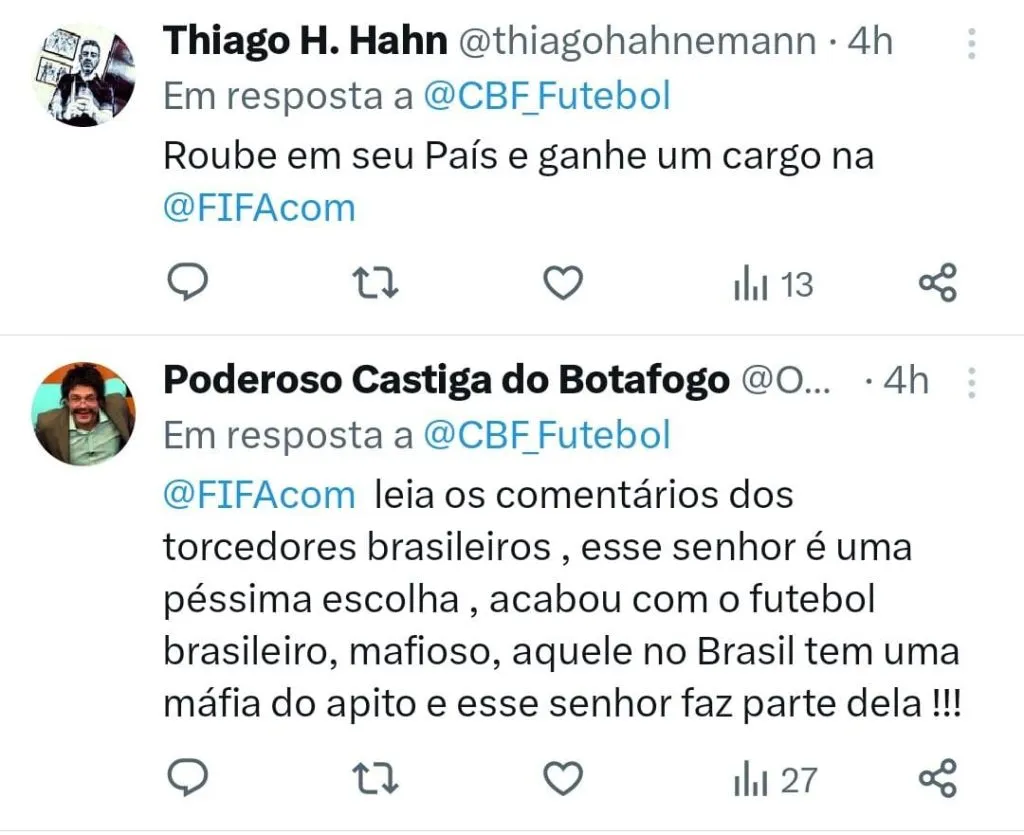Reply to Thiago H. Hahn's tweet
Image resolution: width=1024 pixels, height=835 pixels.
click(185, 285)
